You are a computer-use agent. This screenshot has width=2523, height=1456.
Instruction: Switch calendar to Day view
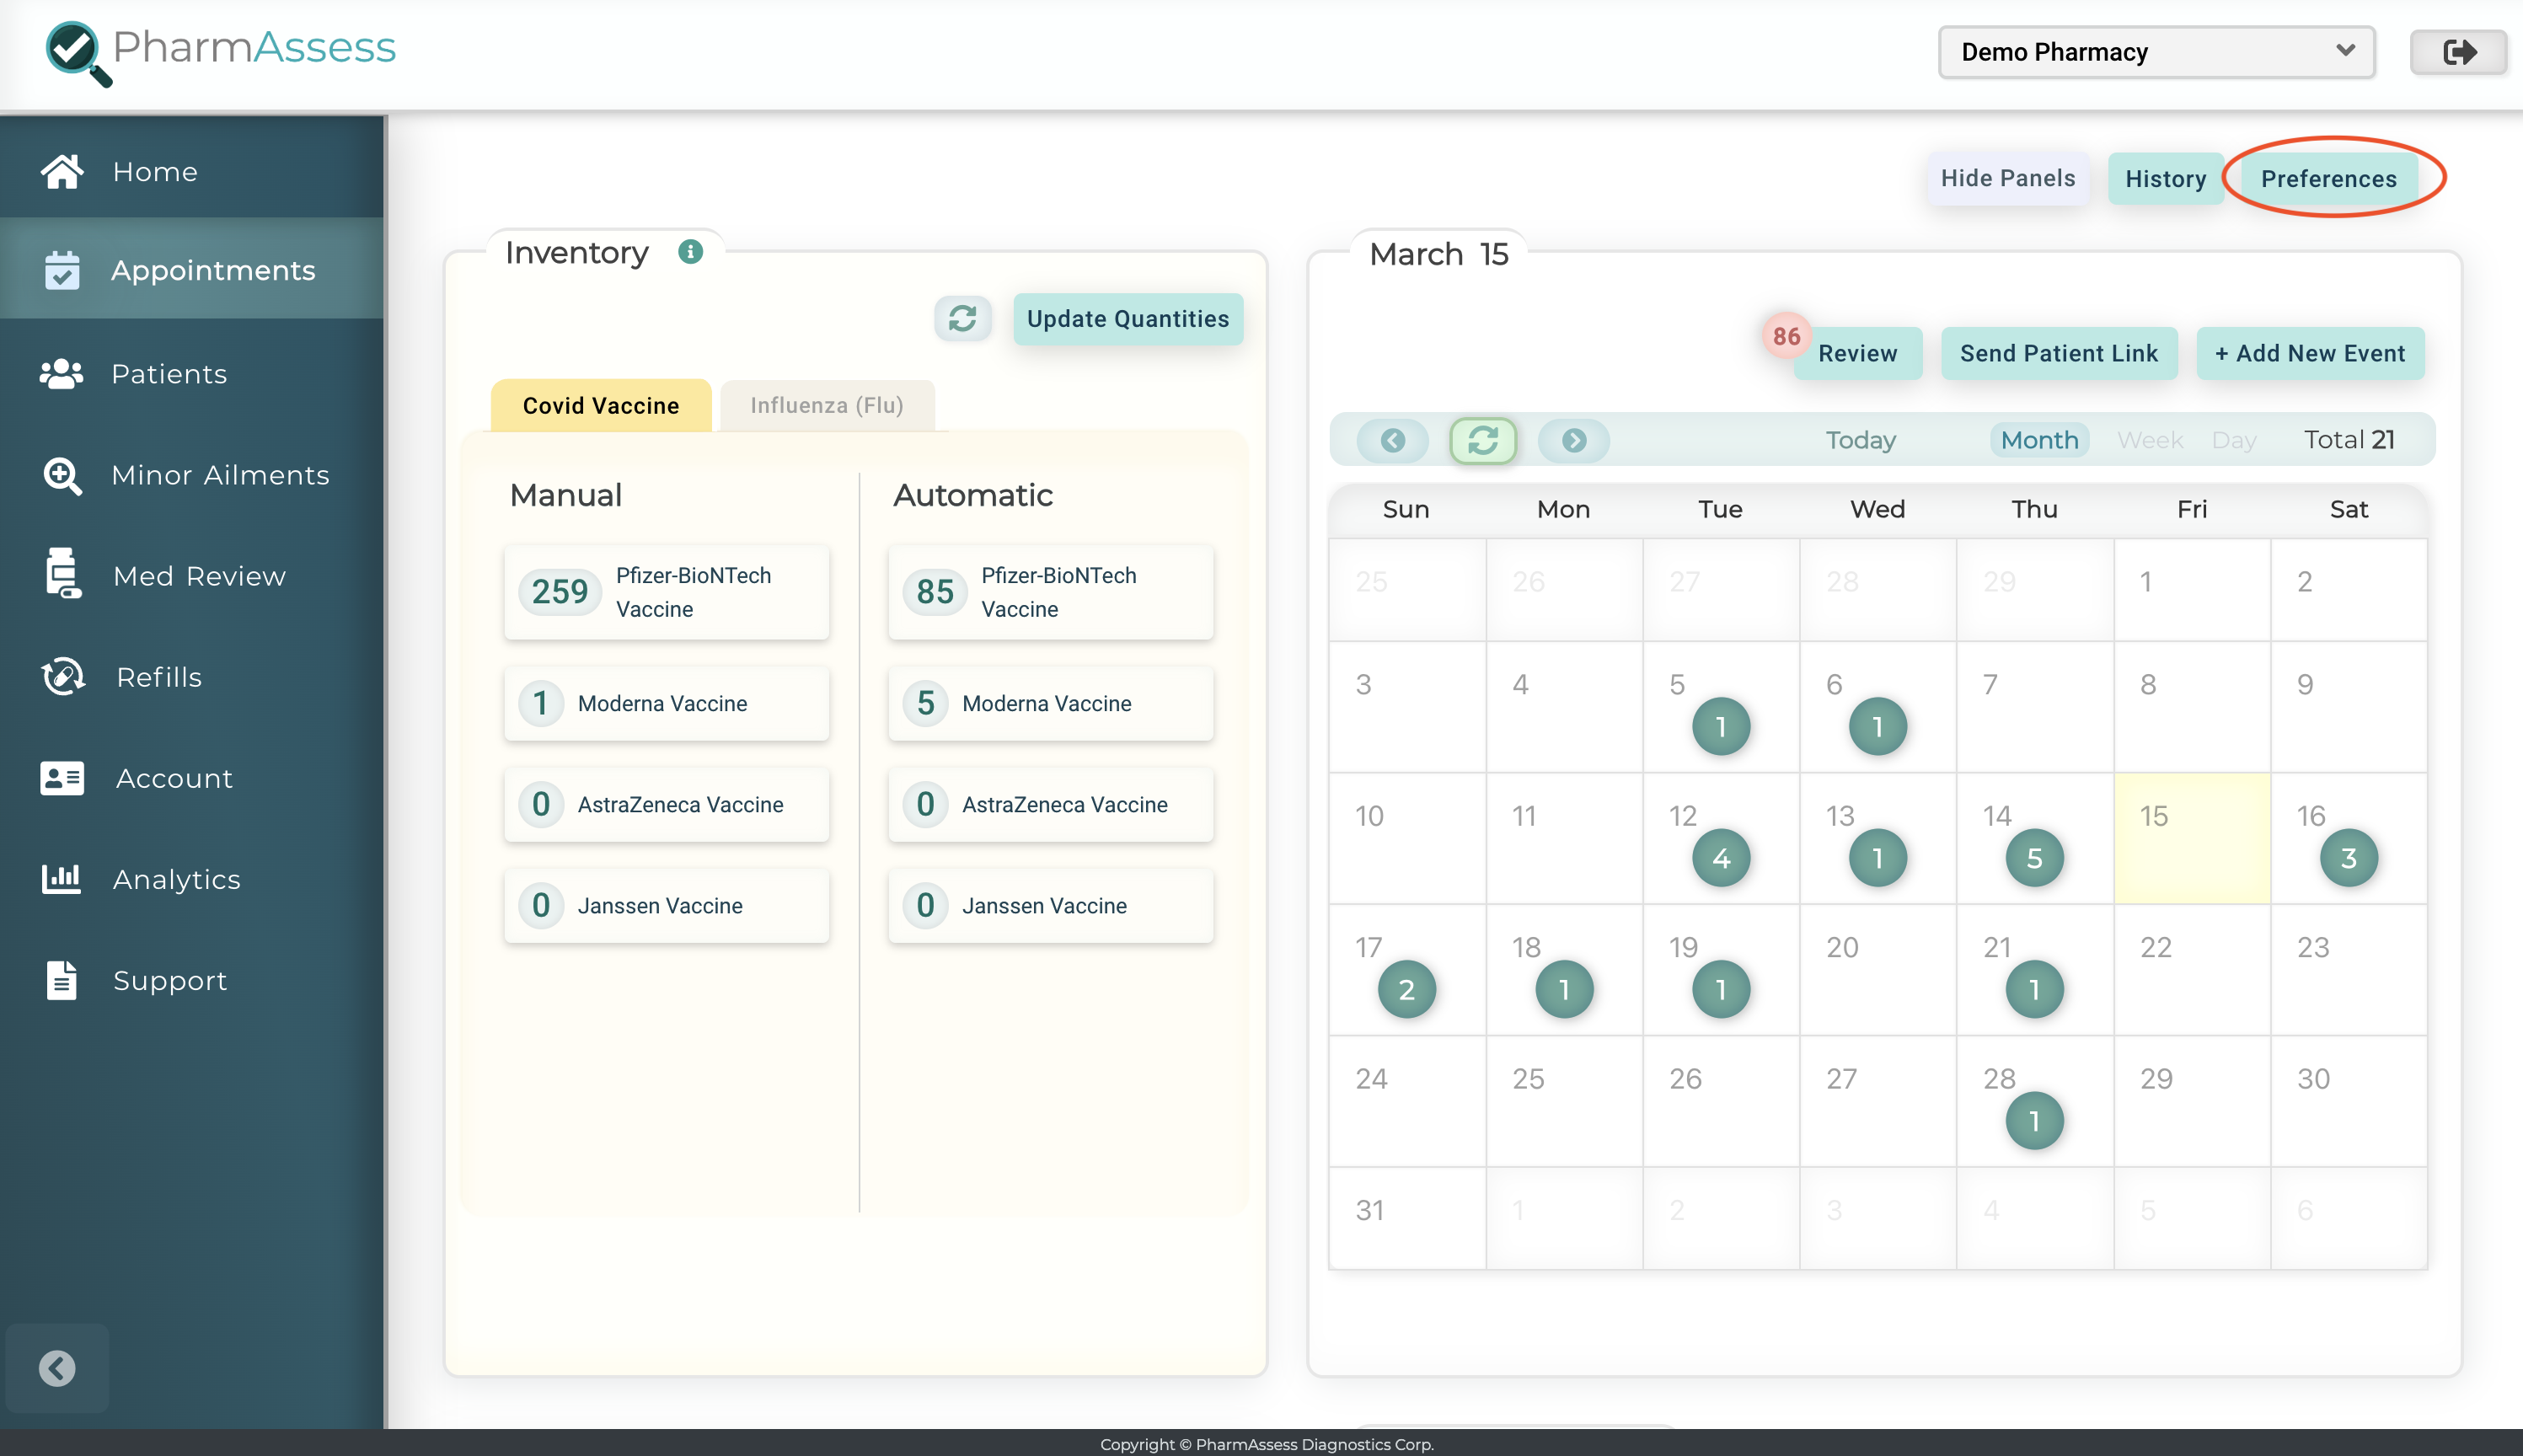(2235, 440)
